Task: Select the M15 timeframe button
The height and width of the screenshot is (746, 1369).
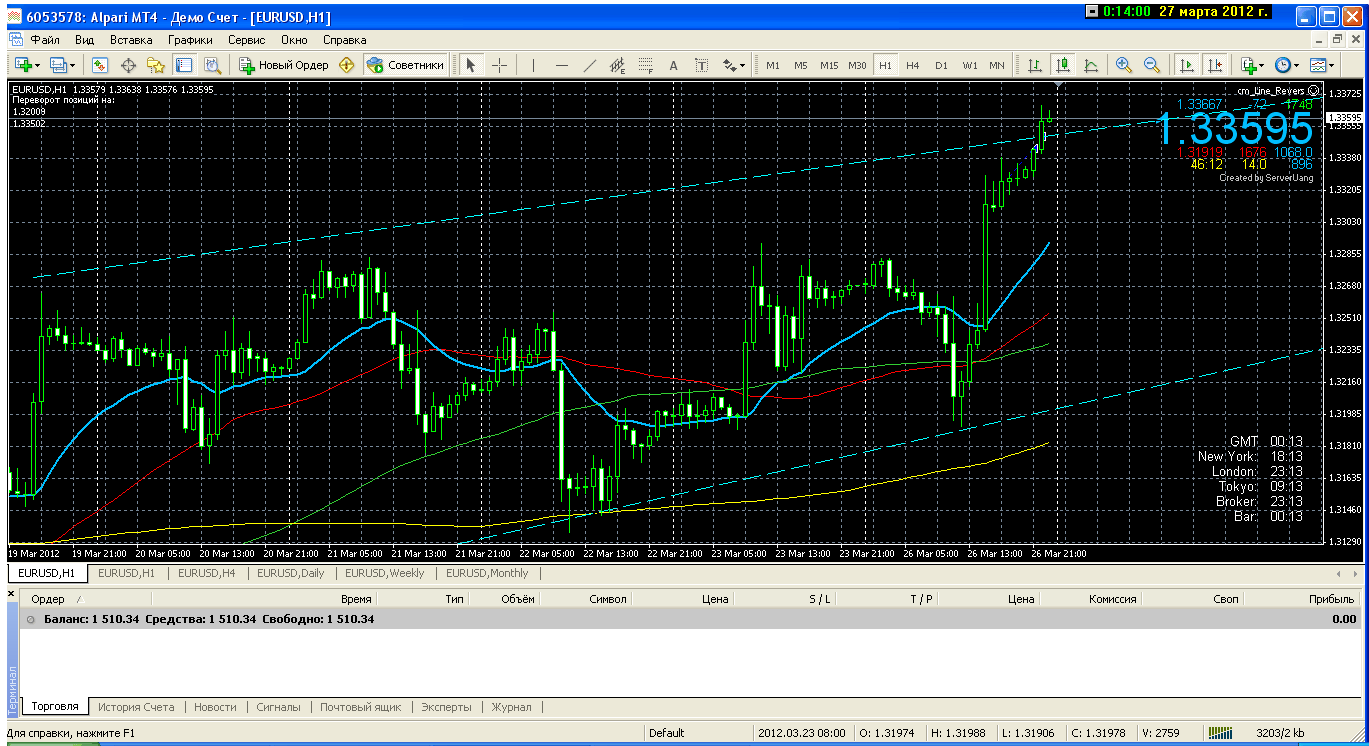Action: [x=829, y=65]
